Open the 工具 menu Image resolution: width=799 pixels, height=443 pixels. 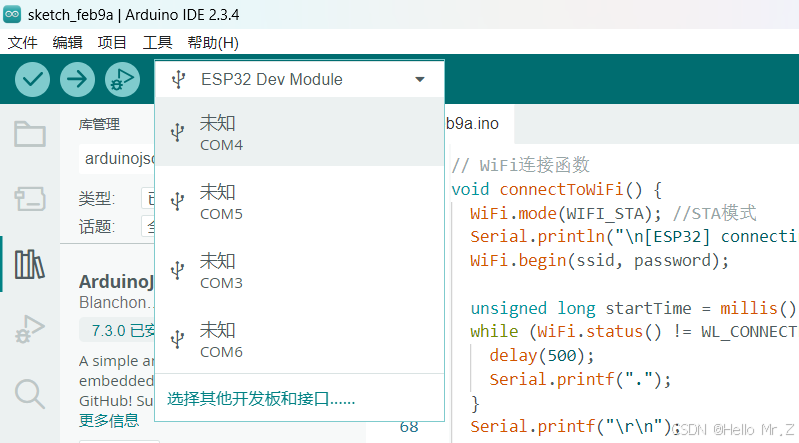(157, 42)
